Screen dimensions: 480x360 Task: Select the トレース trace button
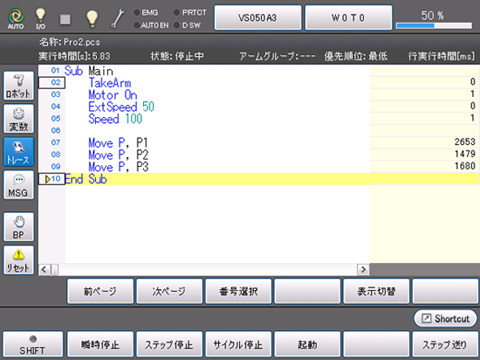click(19, 152)
